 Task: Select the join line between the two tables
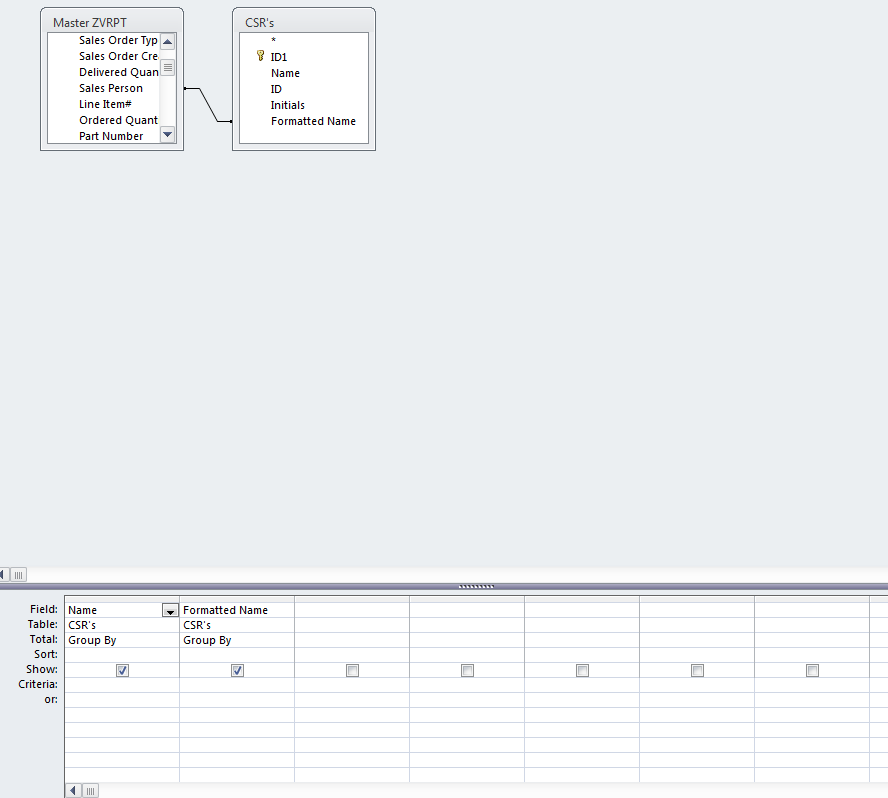(x=208, y=105)
